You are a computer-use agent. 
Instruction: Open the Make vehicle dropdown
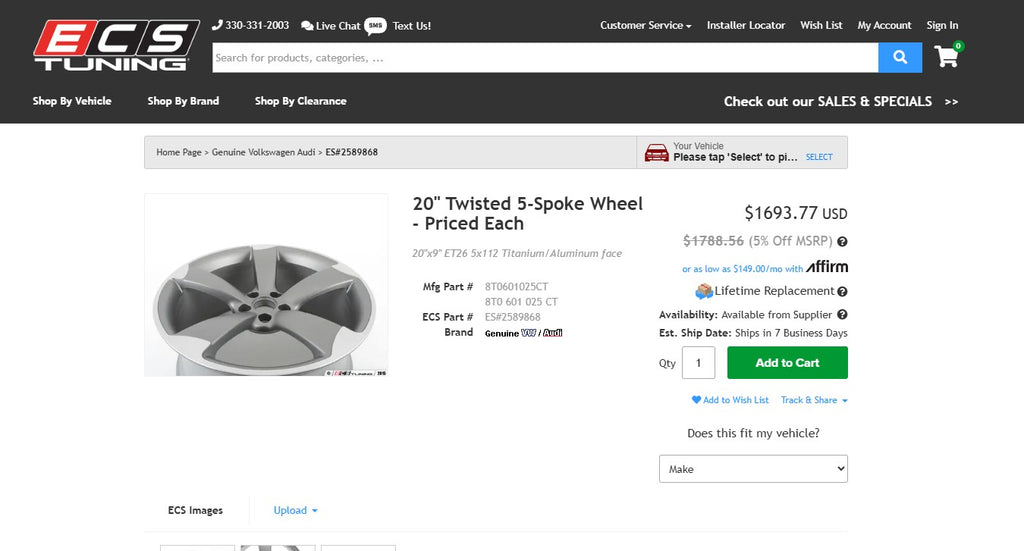[x=753, y=469]
